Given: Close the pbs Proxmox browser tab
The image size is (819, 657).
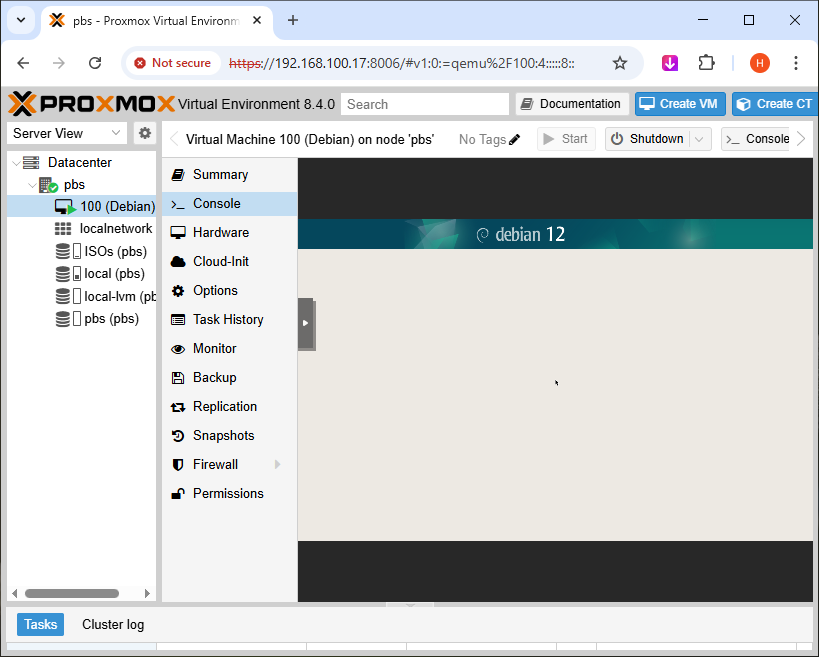Looking at the screenshot, I should [257, 20].
